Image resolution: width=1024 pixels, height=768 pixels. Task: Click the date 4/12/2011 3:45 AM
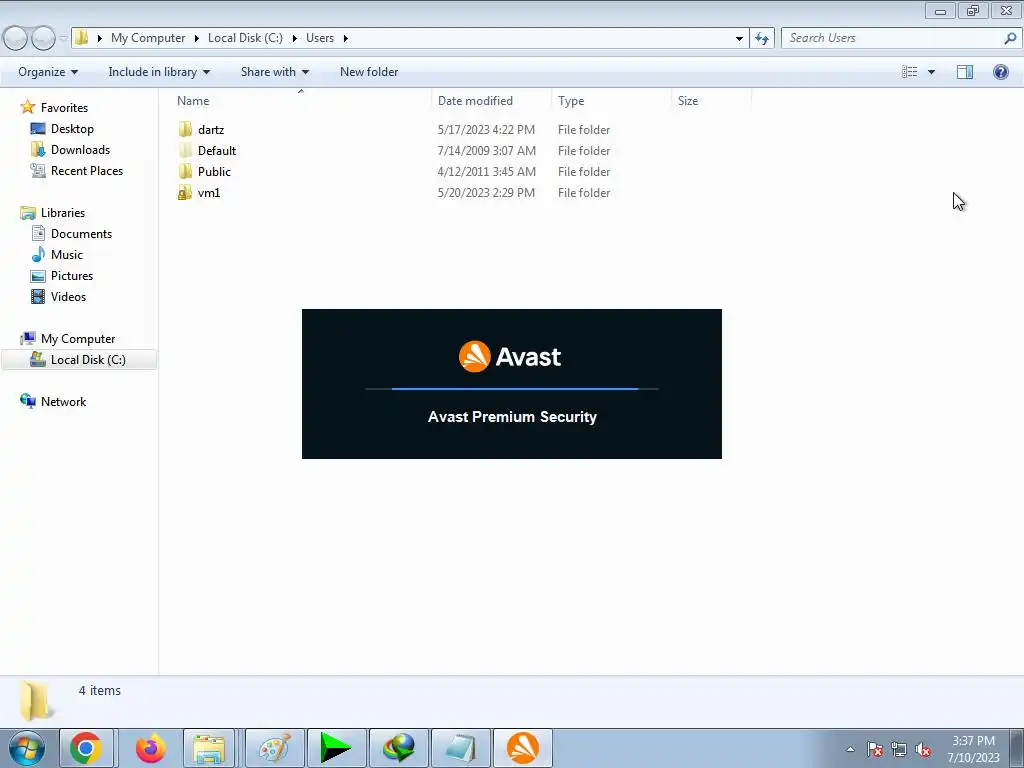click(x=487, y=172)
